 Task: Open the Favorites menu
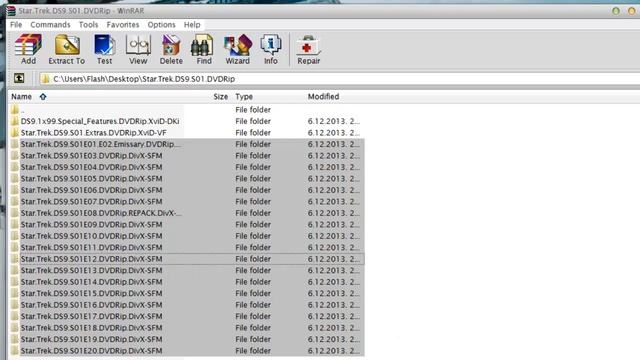point(122,25)
